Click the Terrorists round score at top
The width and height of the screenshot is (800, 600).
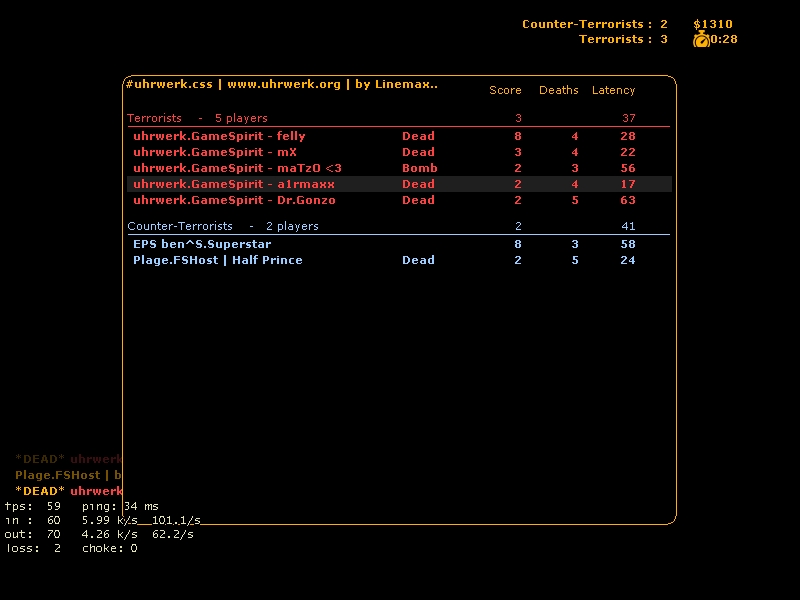(x=622, y=39)
